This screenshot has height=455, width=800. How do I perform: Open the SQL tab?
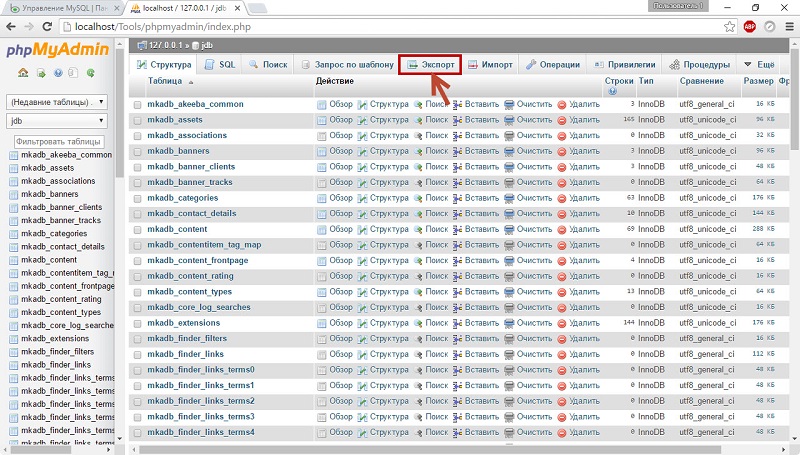(220, 65)
